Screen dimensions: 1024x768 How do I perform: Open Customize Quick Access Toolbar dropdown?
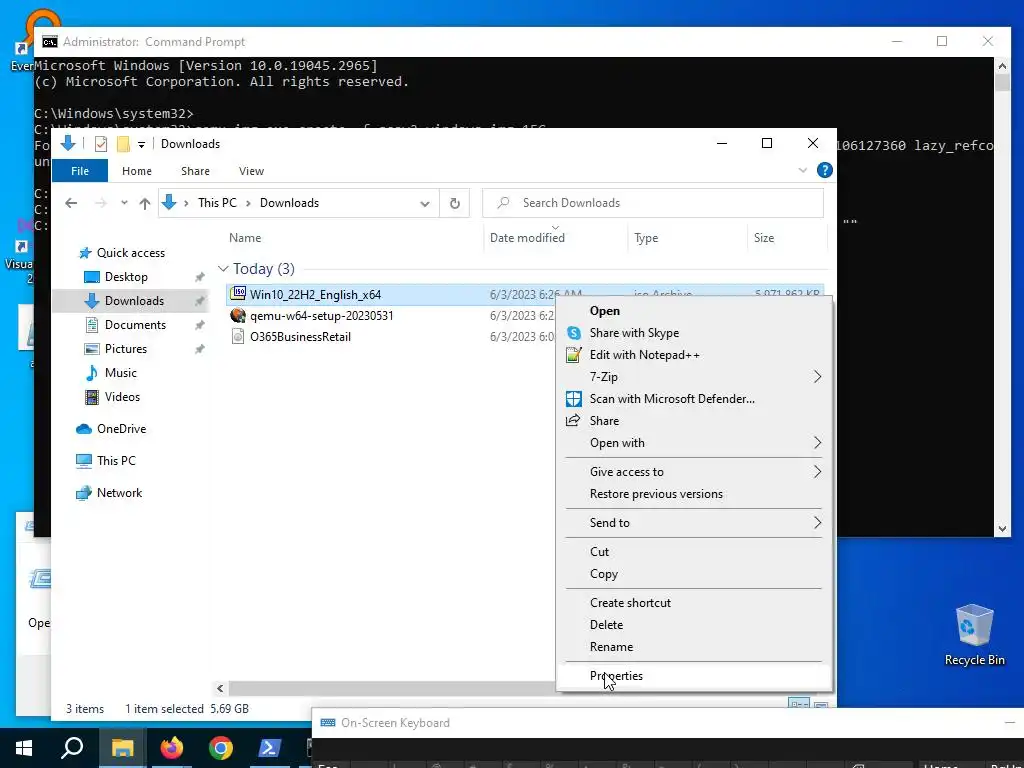click(141, 144)
